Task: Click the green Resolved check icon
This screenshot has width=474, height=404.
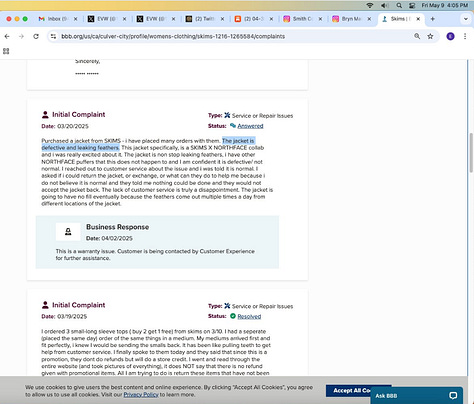Action: (x=233, y=316)
